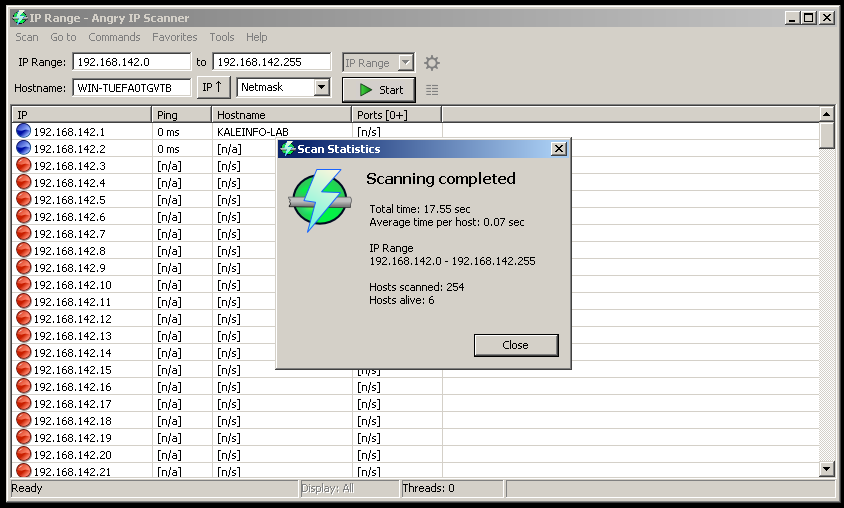Image resolution: width=844 pixels, height=508 pixels.
Task: Open the Favorites menu
Action: (174, 37)
